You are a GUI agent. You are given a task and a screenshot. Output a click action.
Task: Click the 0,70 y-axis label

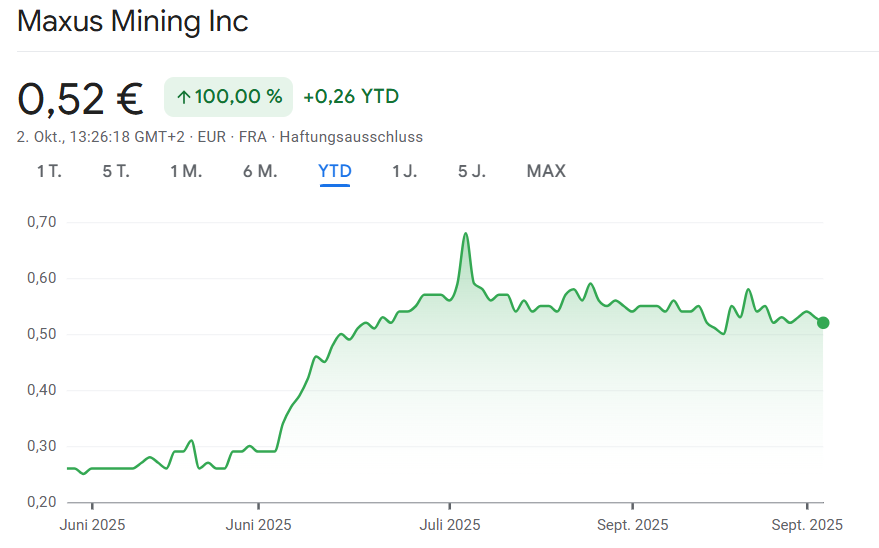(41, 222)
